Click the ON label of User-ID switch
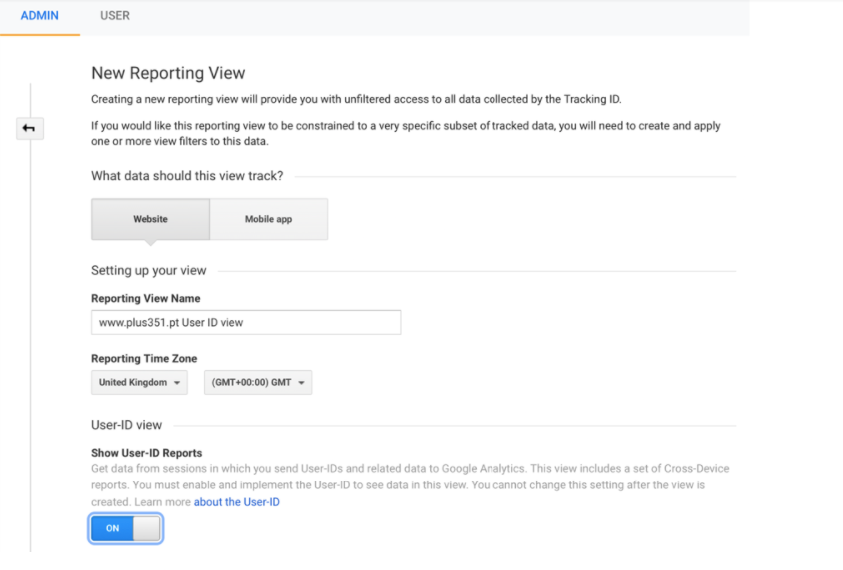 click(112, 528)
